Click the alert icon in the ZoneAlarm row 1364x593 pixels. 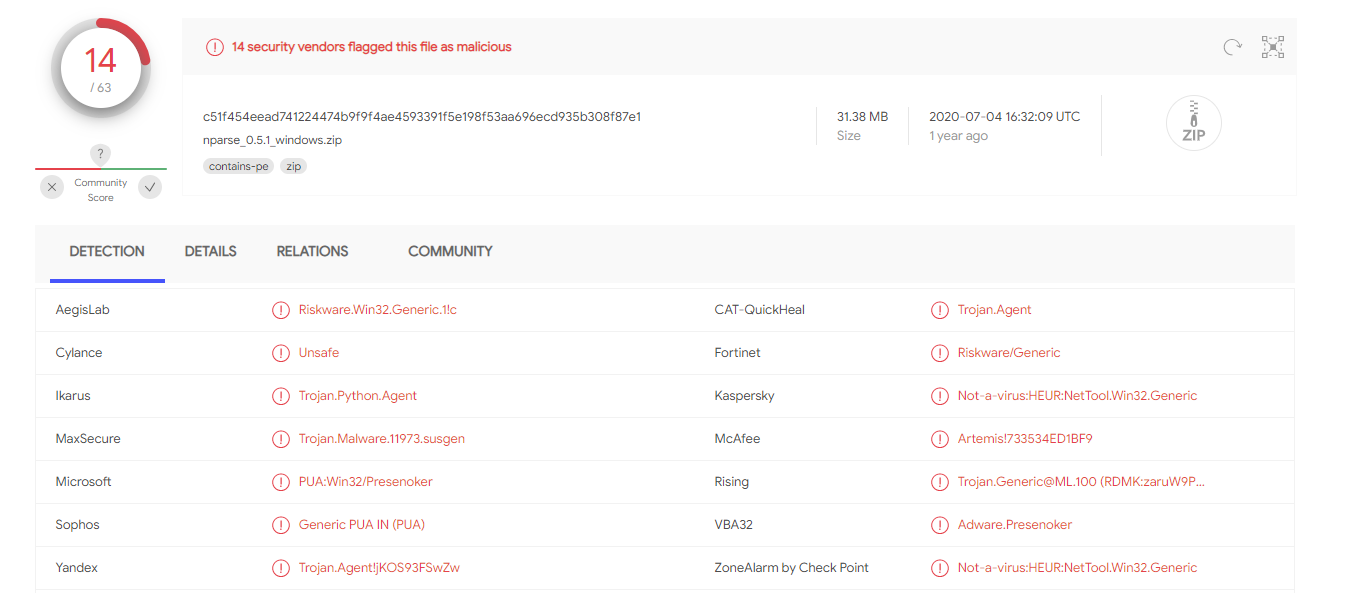tap(940, 568)
